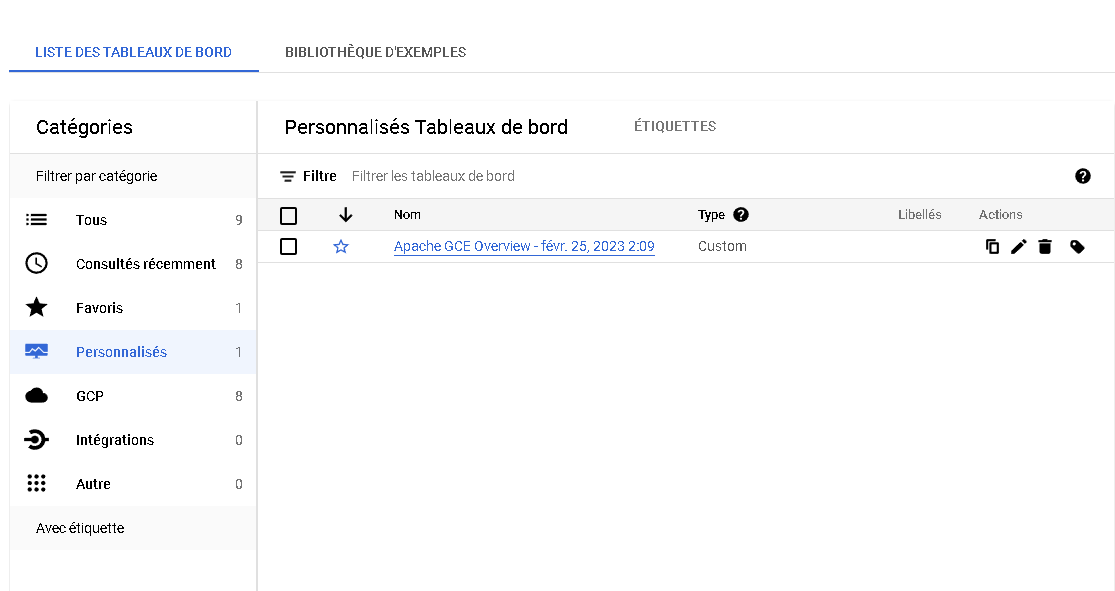This screenshot has width=1115, height=591.
Task: Toggle sort order with the down arrow
Action: click(x=346, y=215)
